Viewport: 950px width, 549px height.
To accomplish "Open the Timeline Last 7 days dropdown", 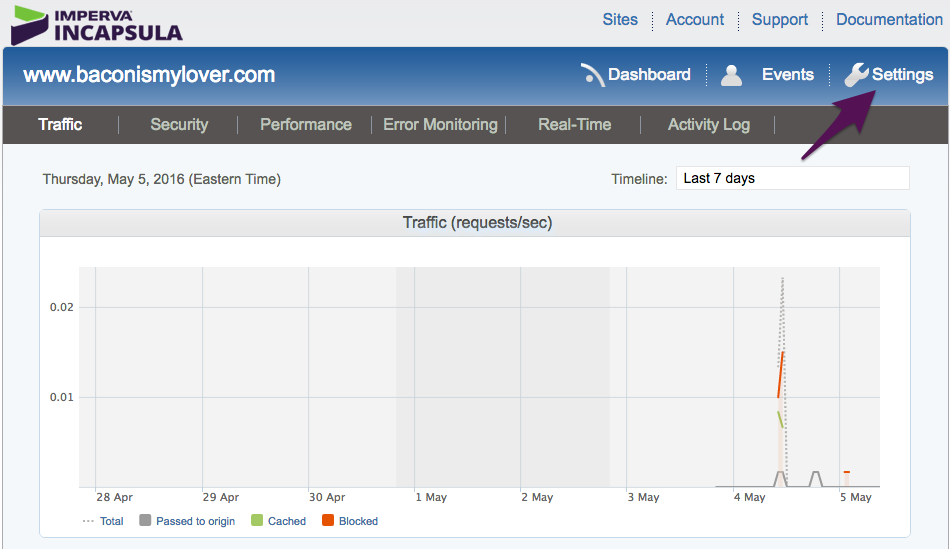I will click(792, 178).
